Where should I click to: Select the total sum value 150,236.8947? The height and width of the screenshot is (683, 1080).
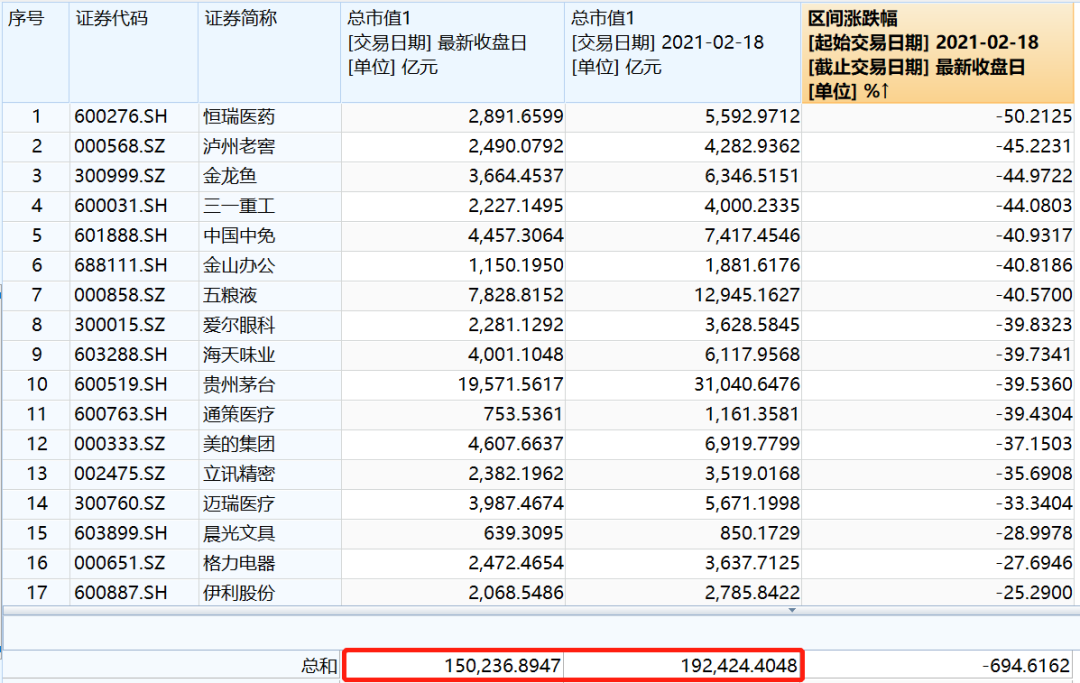pos(456,666)
